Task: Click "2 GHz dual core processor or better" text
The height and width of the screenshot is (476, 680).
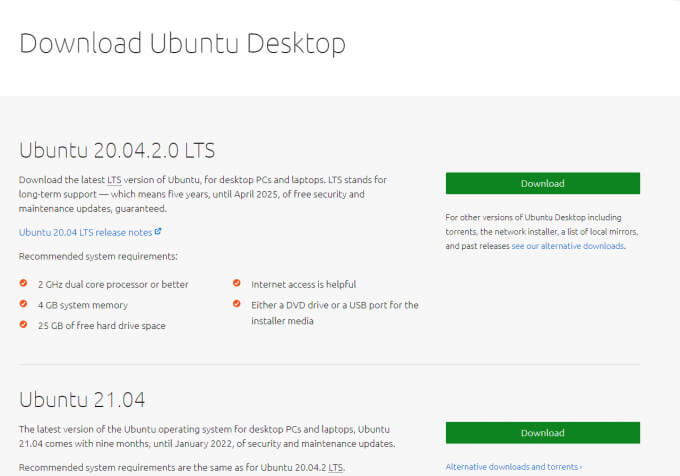Action: [113, 284]
